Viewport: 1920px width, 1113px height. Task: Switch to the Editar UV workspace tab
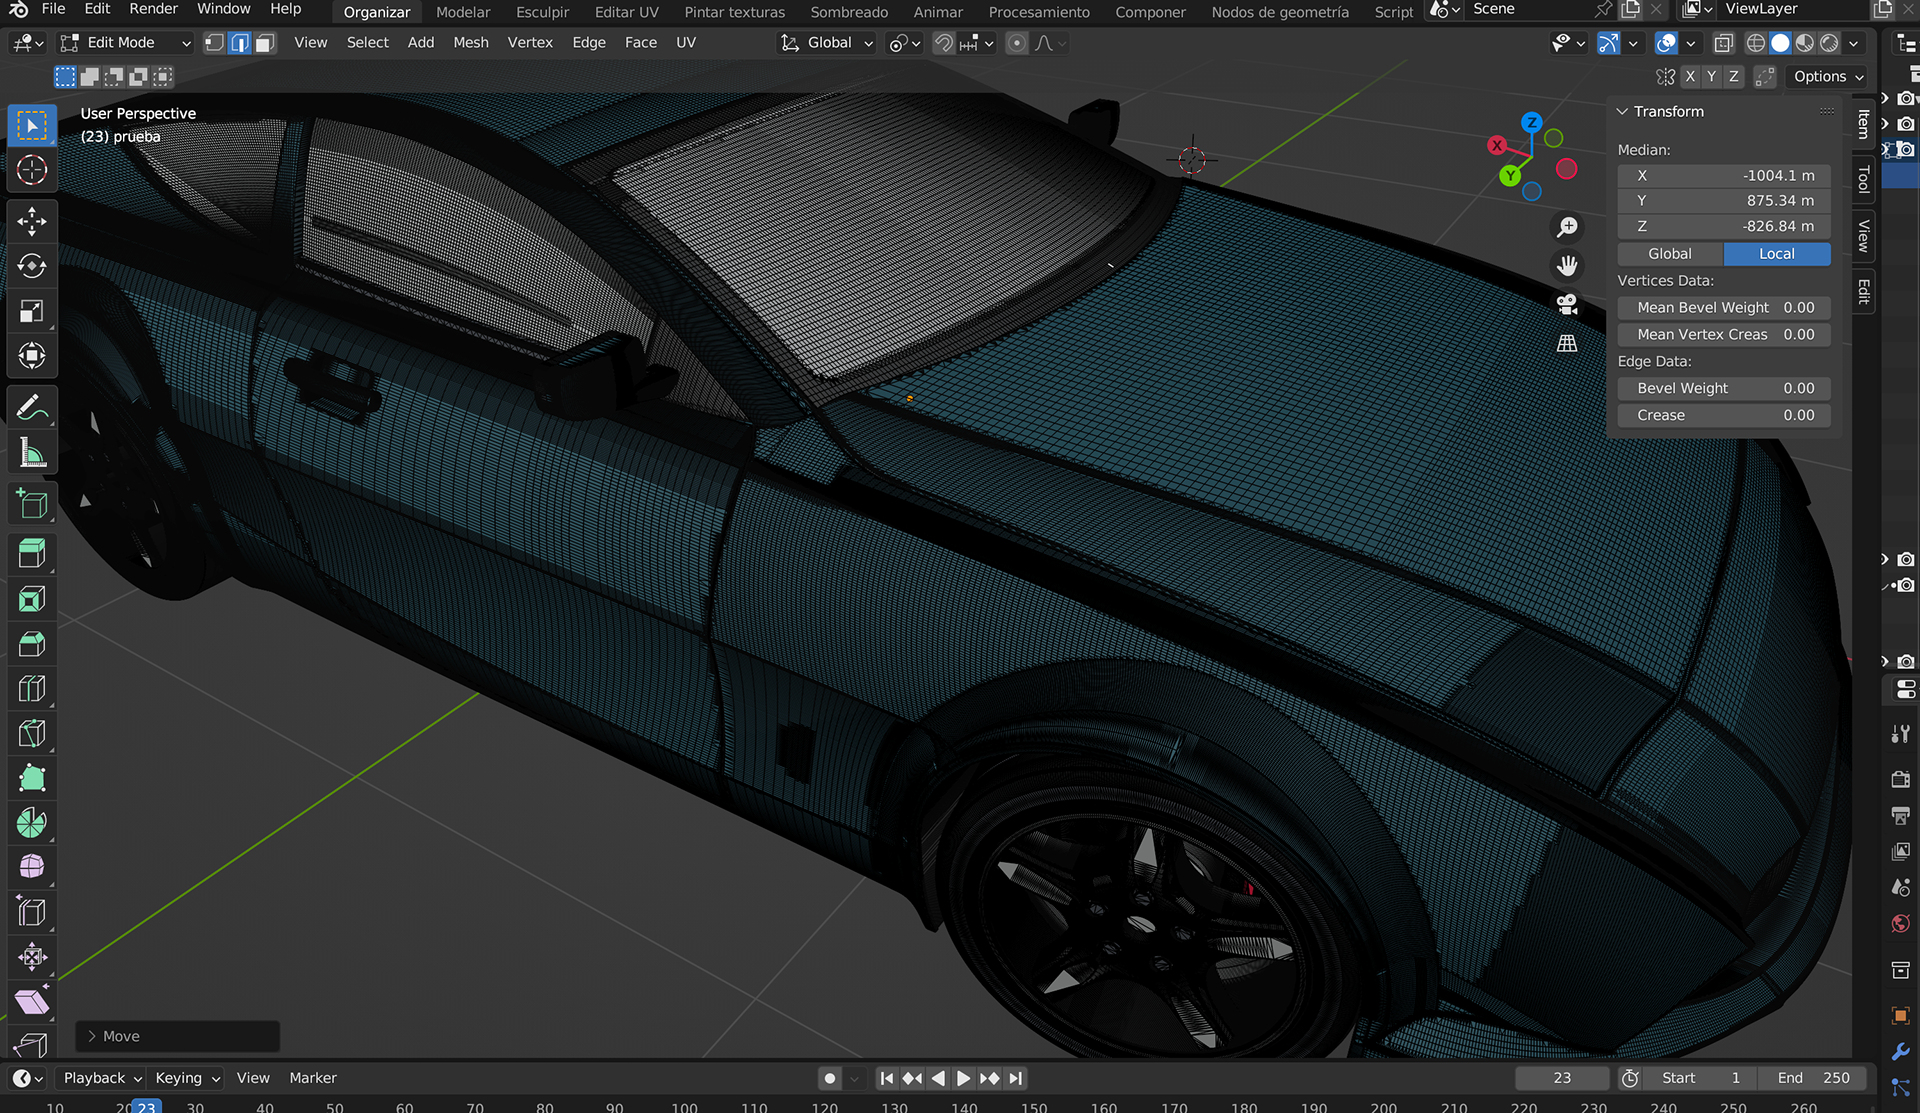[x=626, y=12]
